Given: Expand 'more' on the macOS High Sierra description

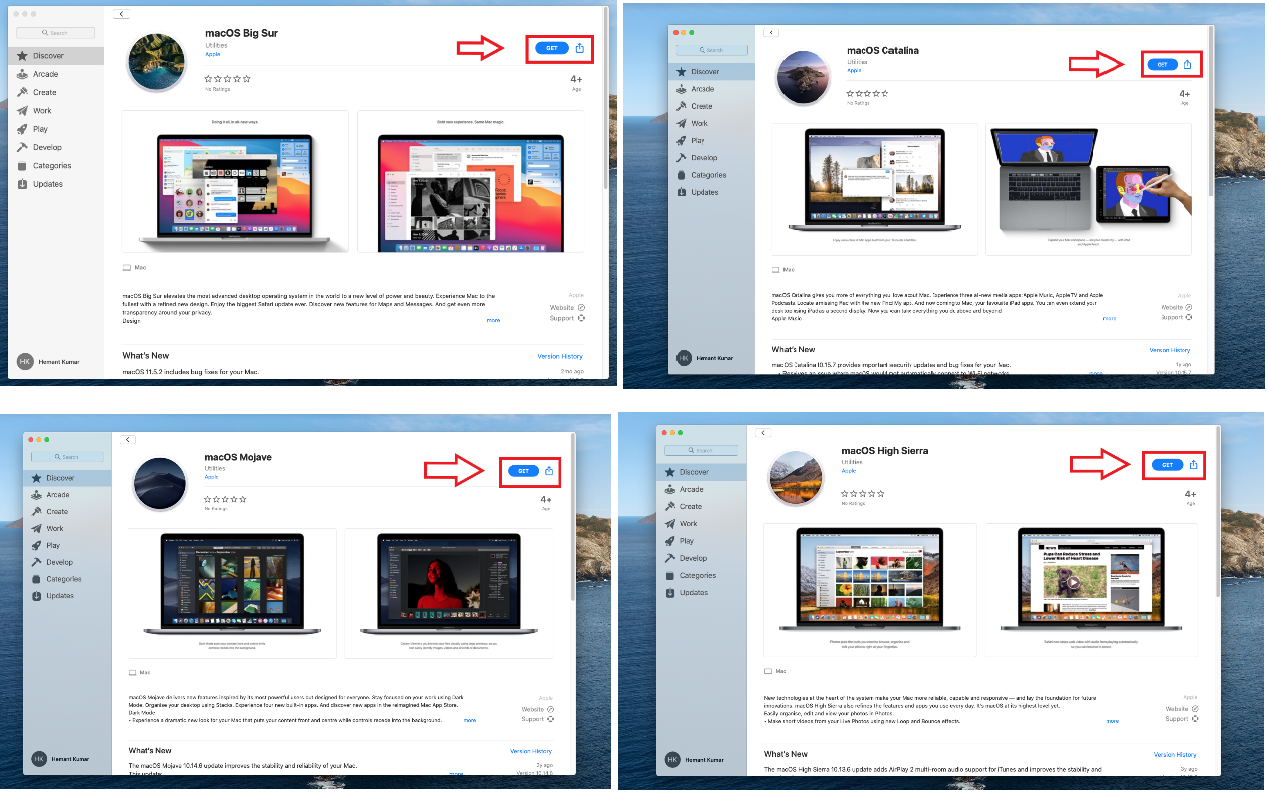Looking at the screenshot, I should point(1113,720).
